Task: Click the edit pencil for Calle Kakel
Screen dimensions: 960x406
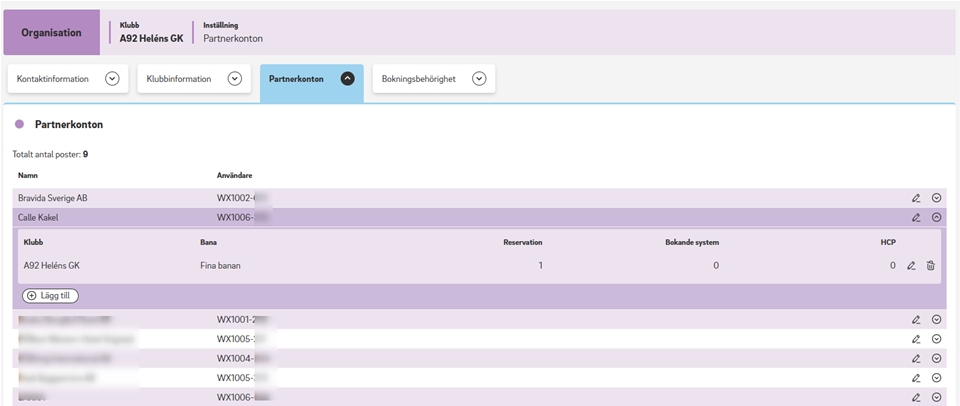Action: click(916, 217)
